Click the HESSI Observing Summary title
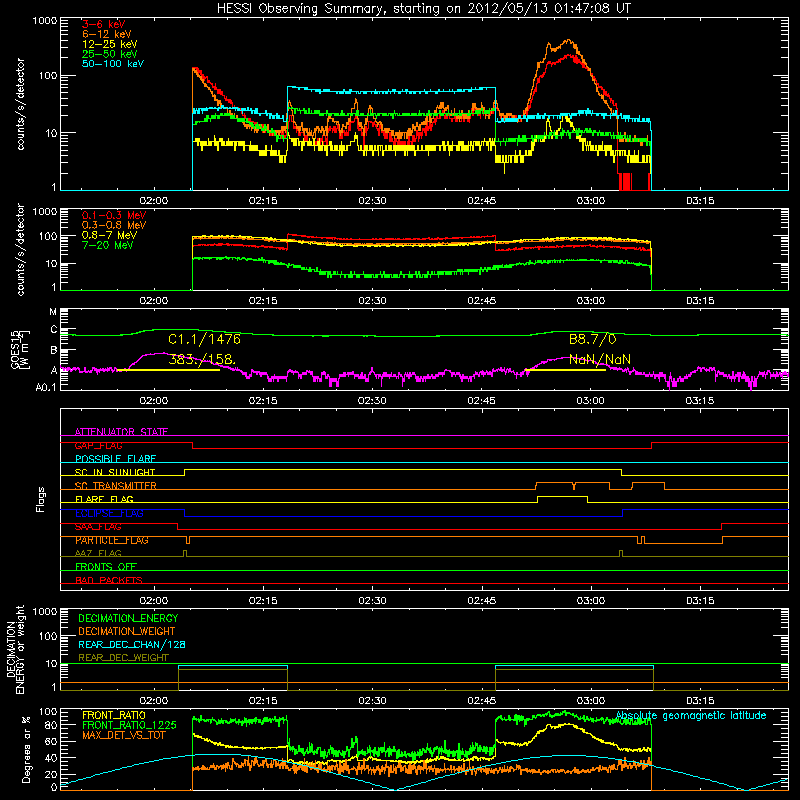Image resolution: width=800 pixels, height=800 pixels. point(424,8)
